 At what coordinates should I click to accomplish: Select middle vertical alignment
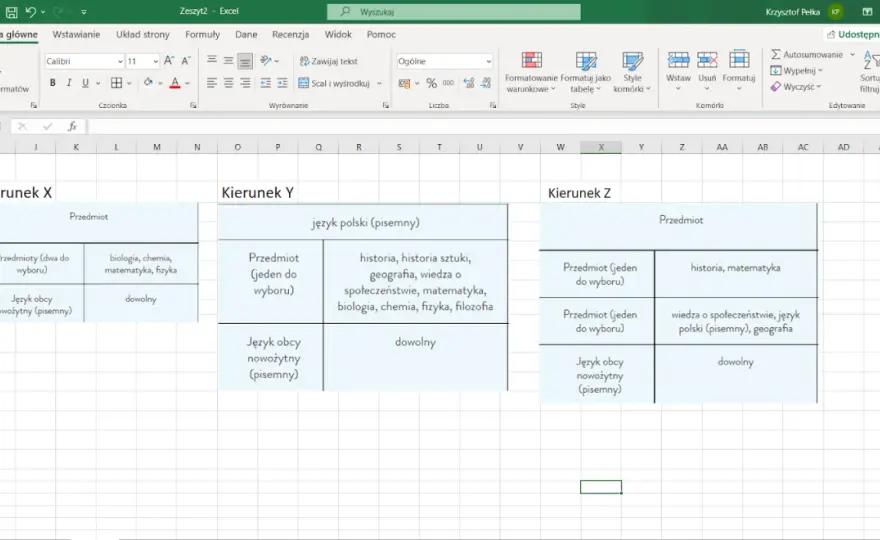click(228, 60)
